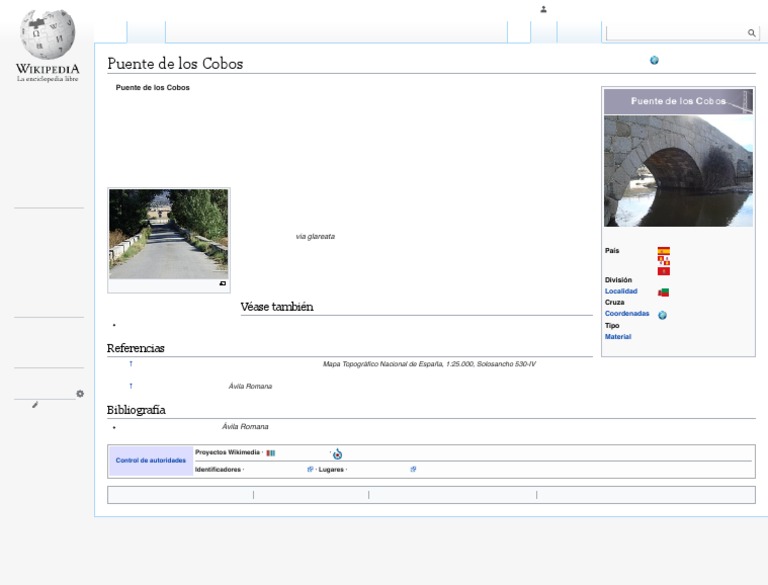Screen dimensions: 768x585
Task: Enlarge the road thumbnail using its magnify icon
Action: [222, 284]
